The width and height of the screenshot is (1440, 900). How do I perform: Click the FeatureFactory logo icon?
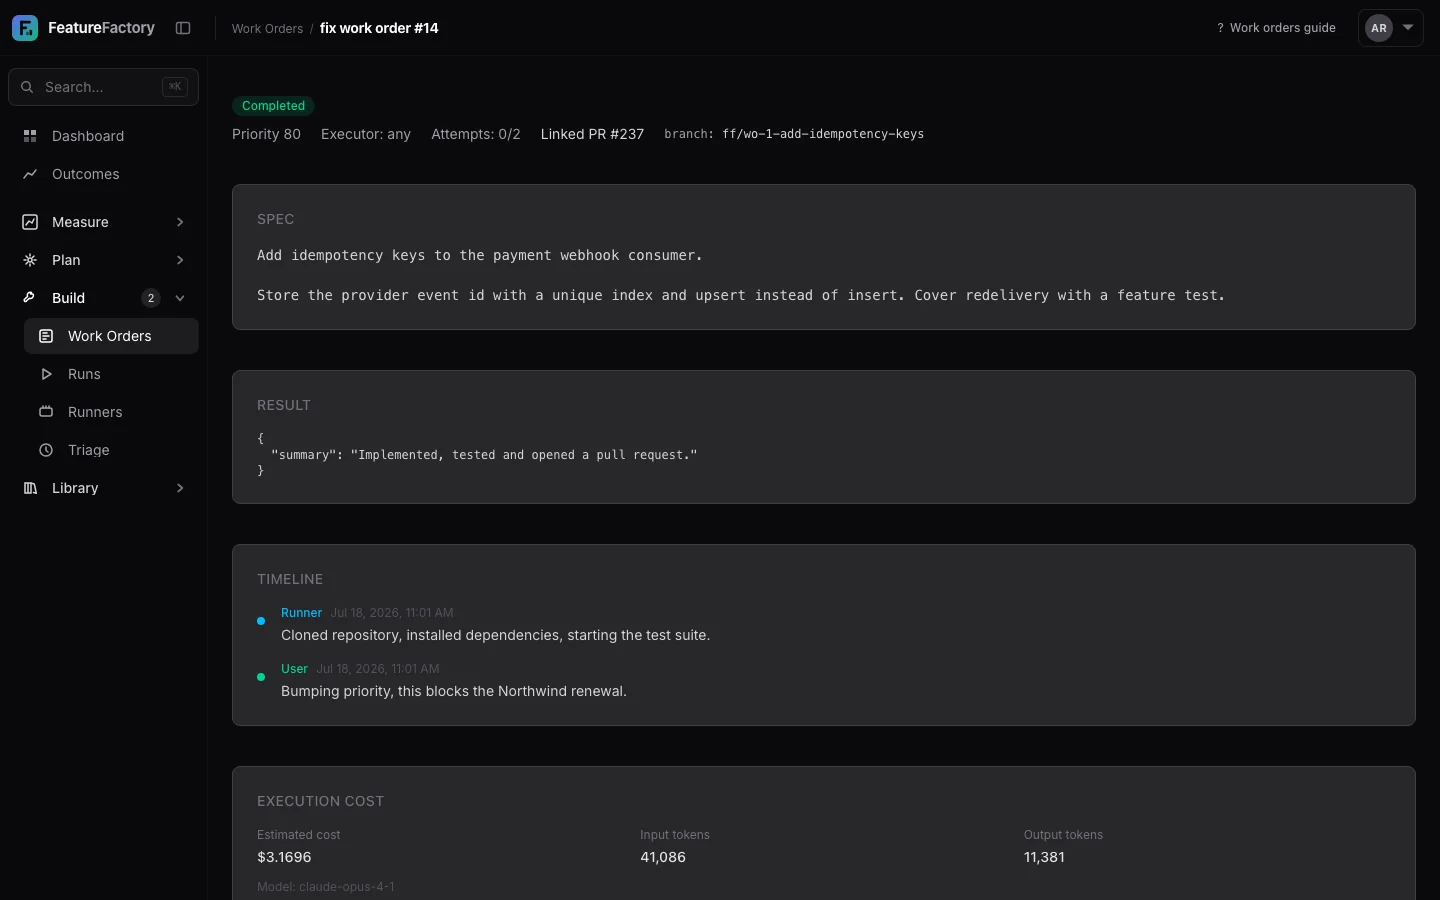(25, 28)
